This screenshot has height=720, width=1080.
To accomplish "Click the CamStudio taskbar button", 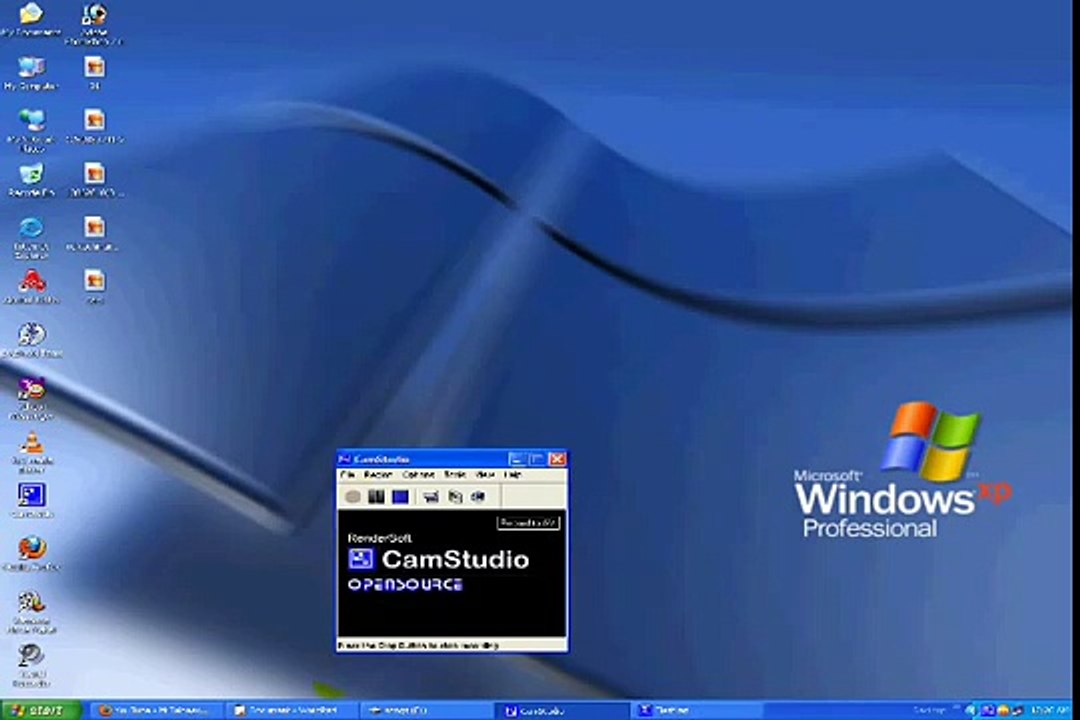I will click(x=561, y=710).
